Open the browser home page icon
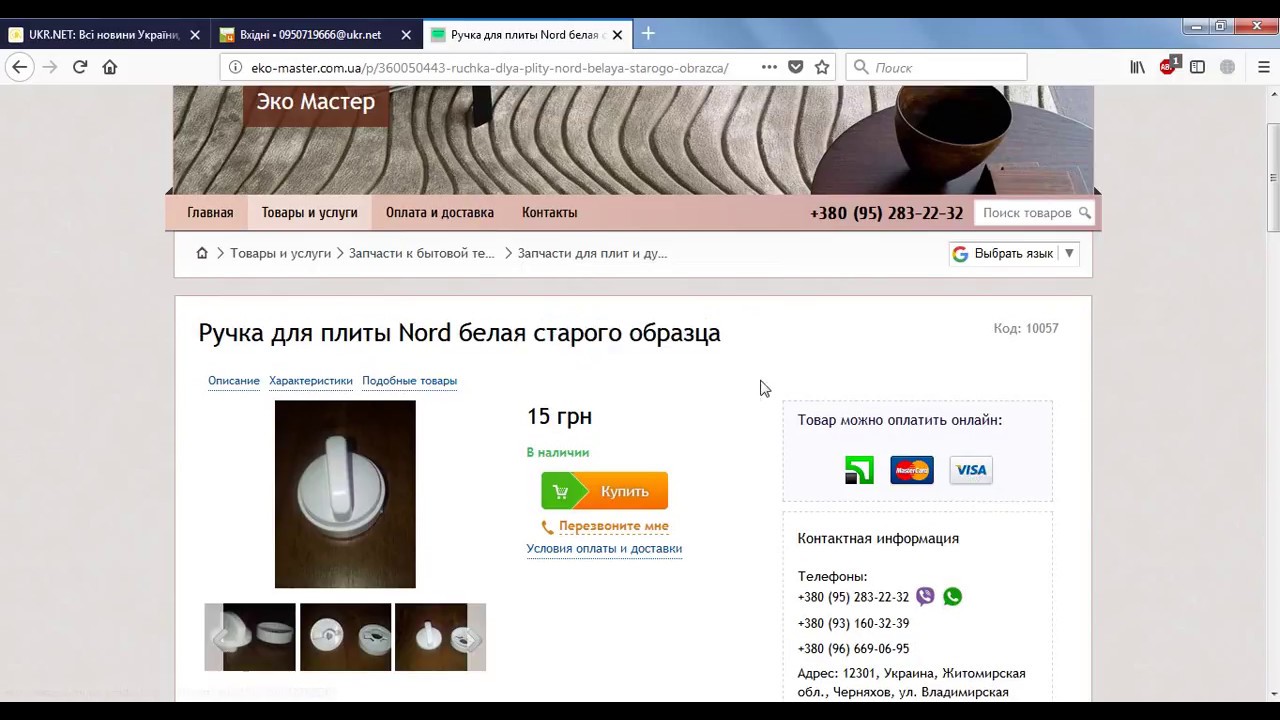1280x720 pixels. pos(110,67)
